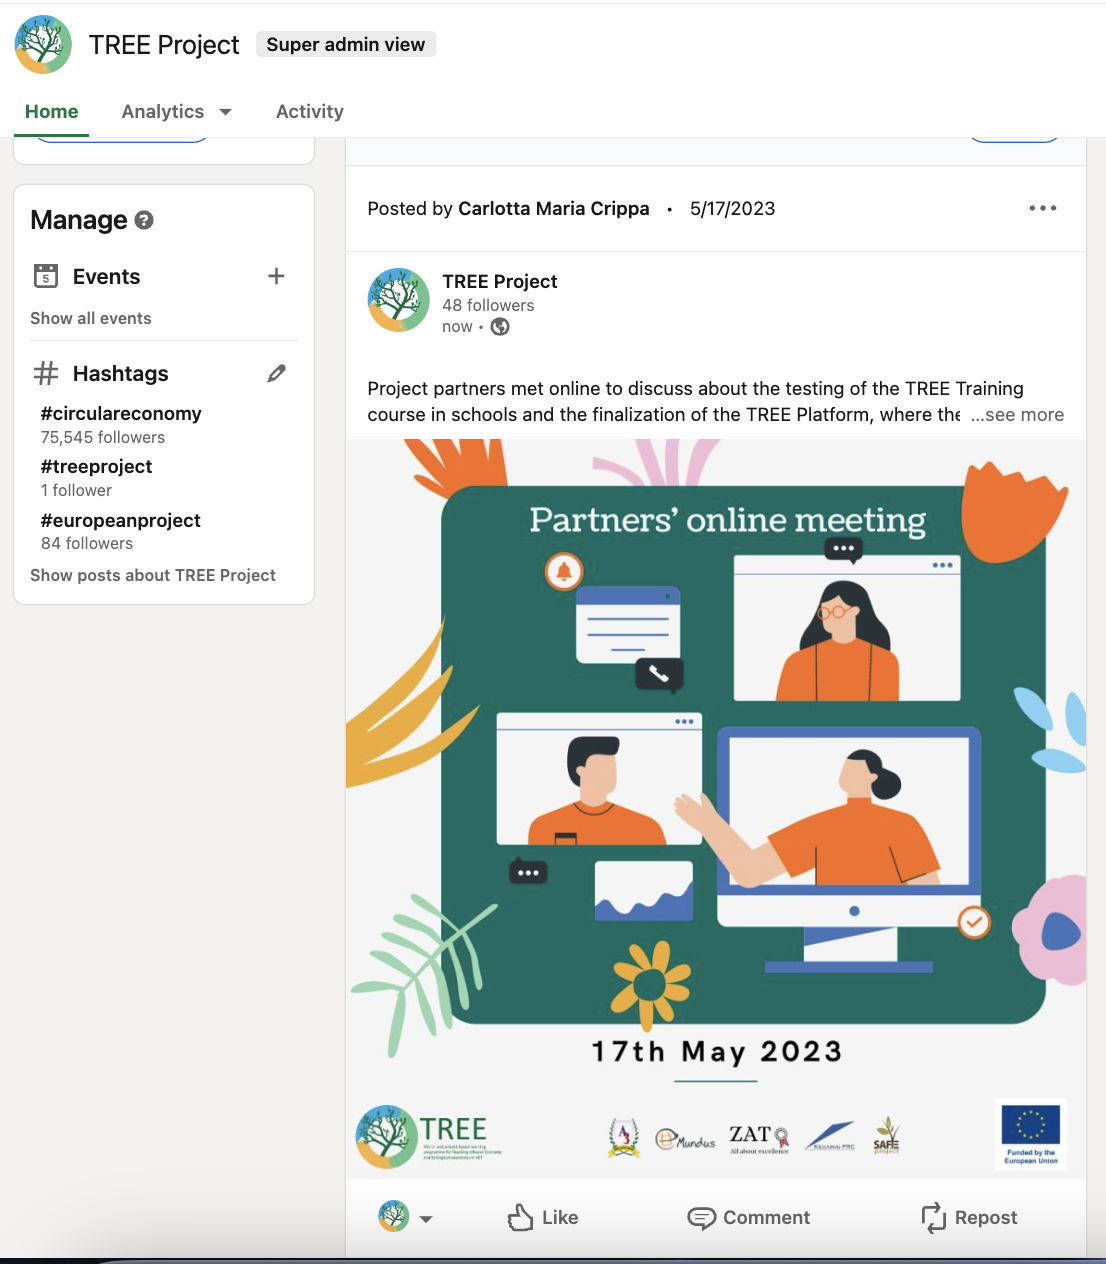Open the Activity tab
The image size is (1106, 1264).
pyautogui.click(x=309, y=112)
